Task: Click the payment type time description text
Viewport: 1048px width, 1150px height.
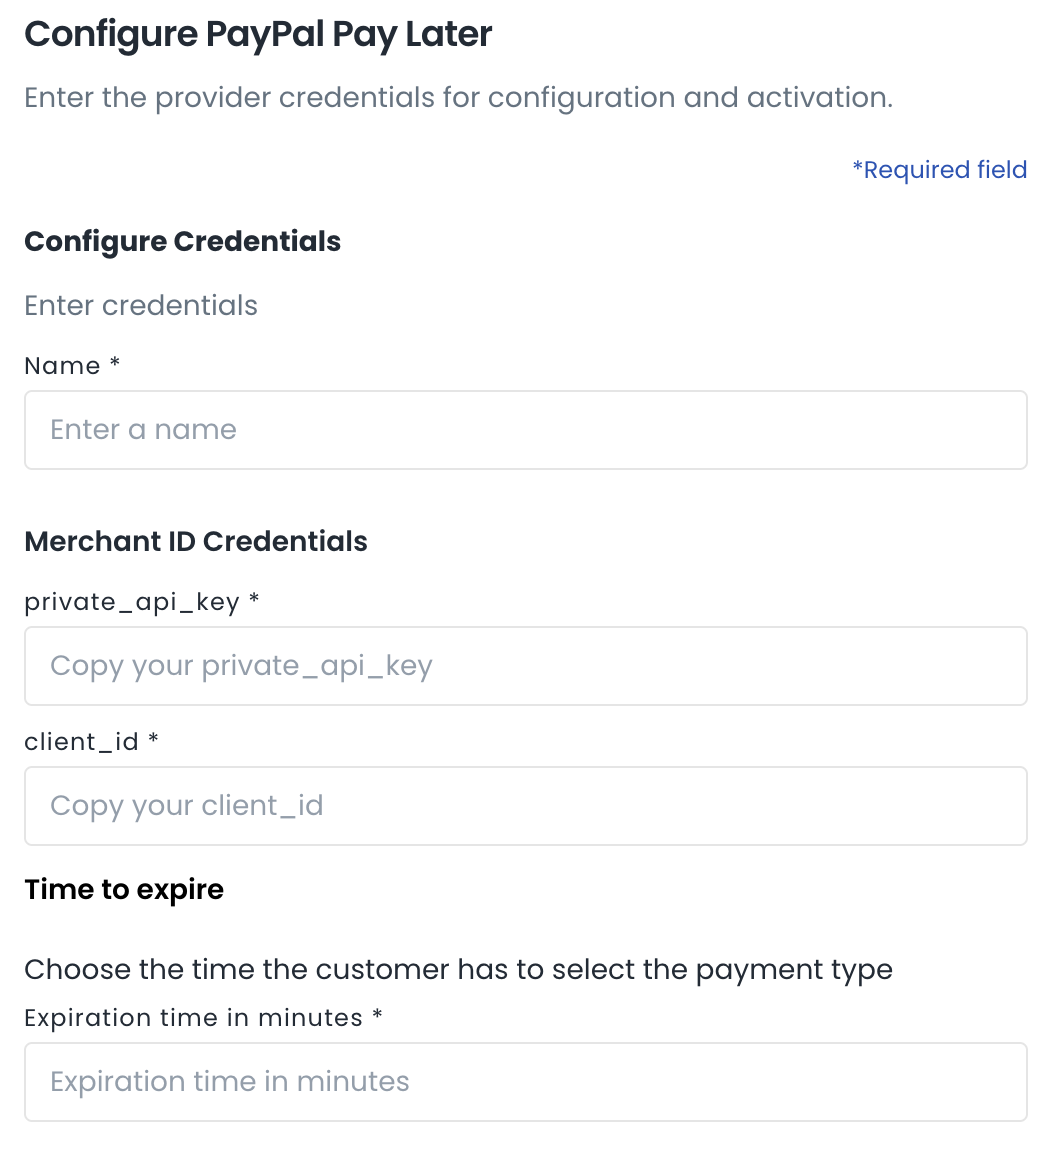Action: 458,970
